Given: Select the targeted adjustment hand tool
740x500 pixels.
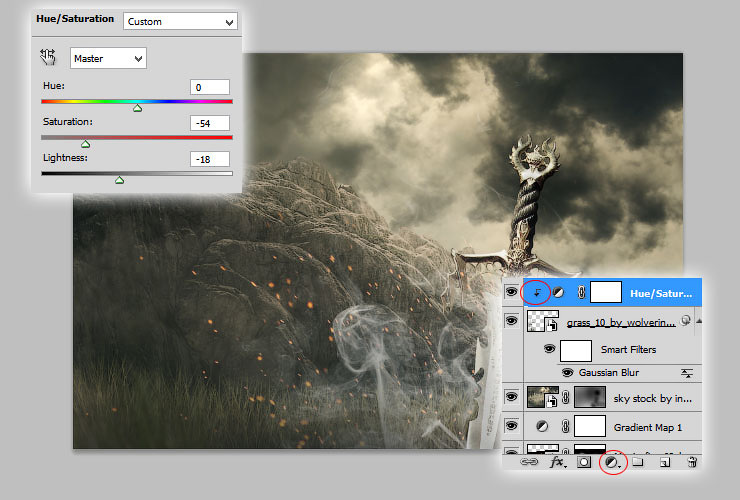Looking at the screenshot, I should 48,58.
